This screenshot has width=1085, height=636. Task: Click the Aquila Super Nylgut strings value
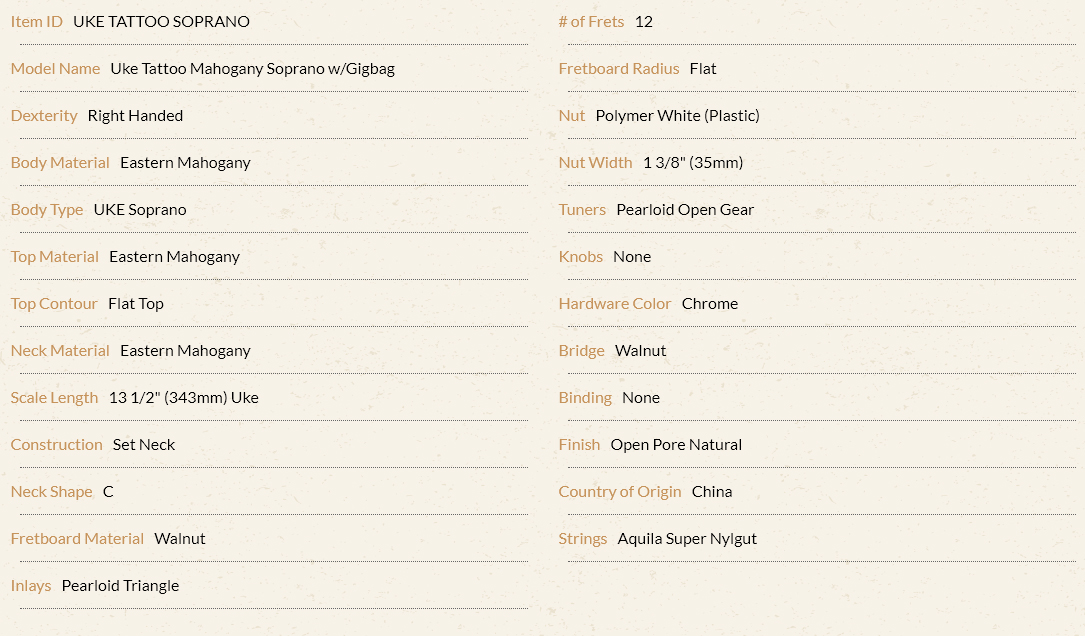coord(687,538)
